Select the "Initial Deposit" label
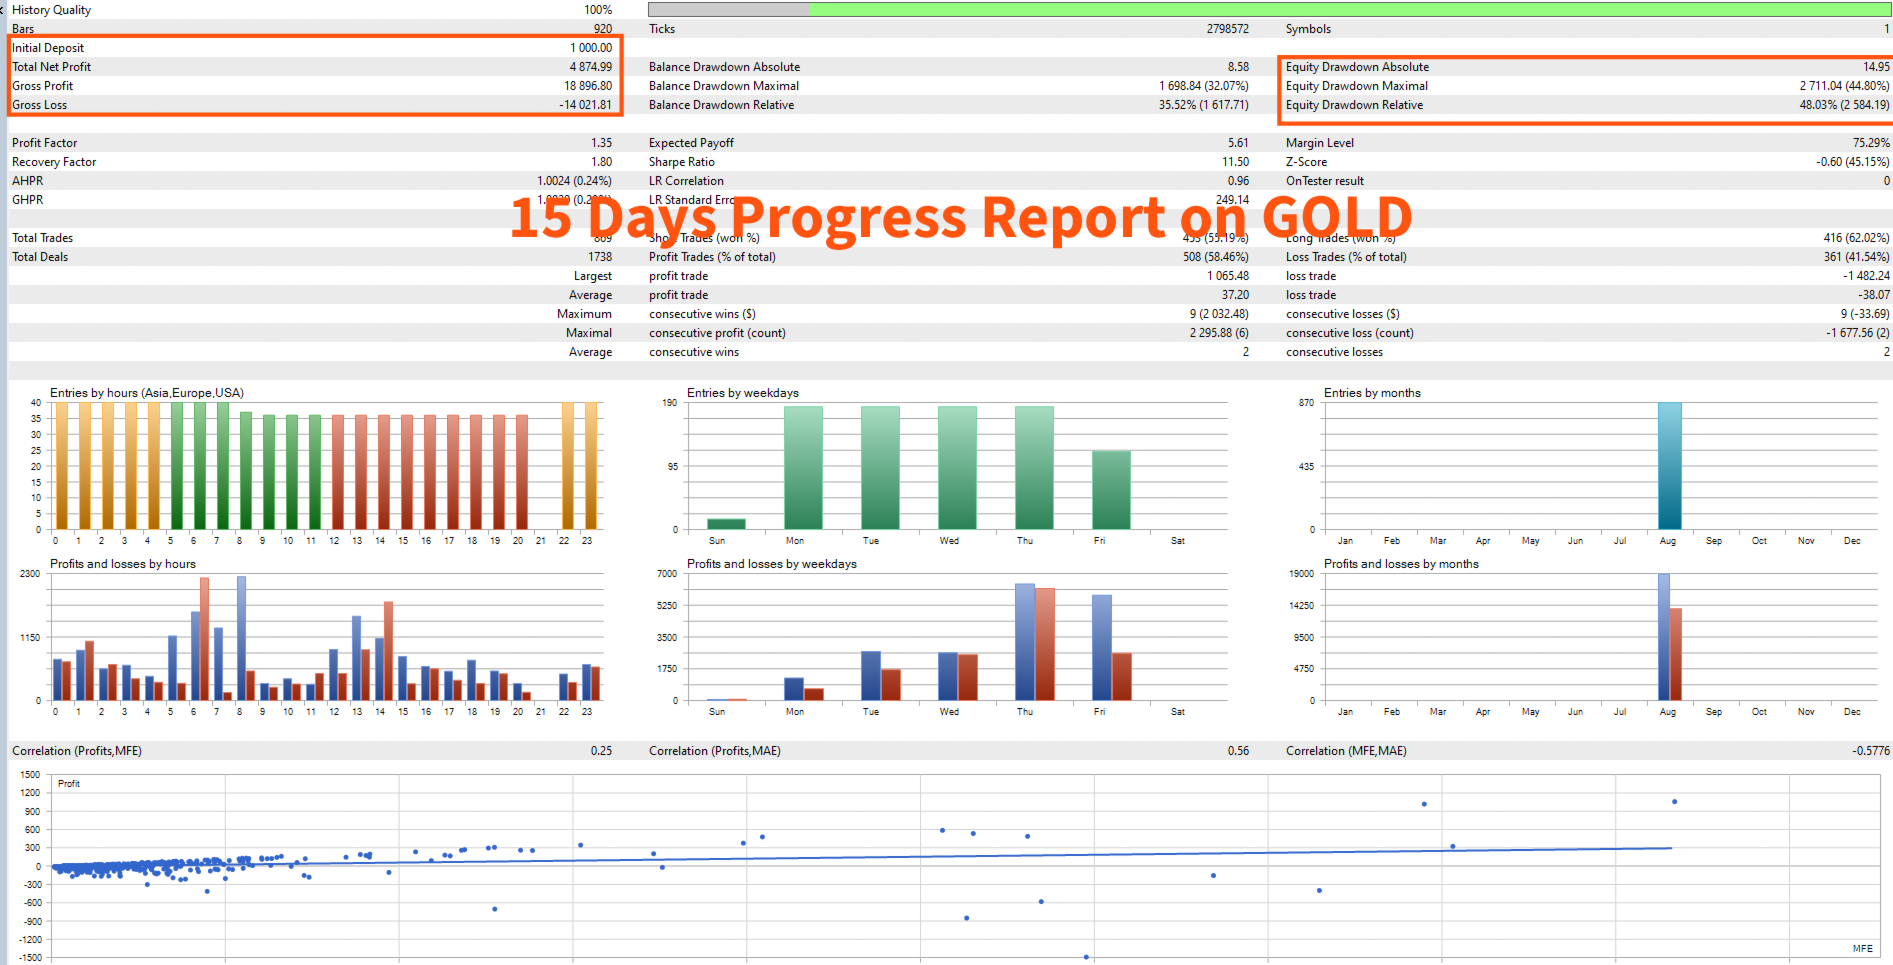 click(48, 48)
